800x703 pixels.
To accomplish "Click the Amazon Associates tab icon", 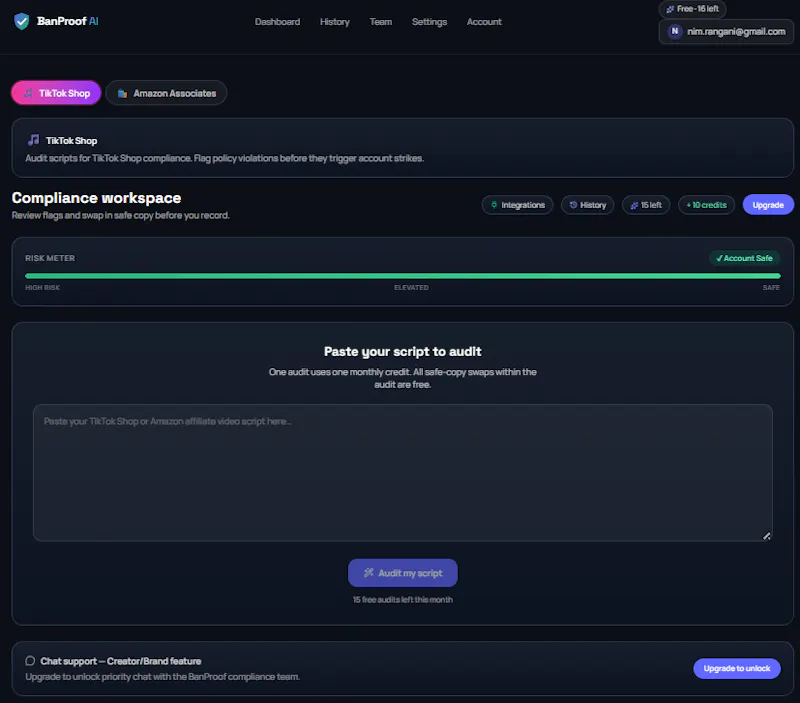I will point(122,93).
